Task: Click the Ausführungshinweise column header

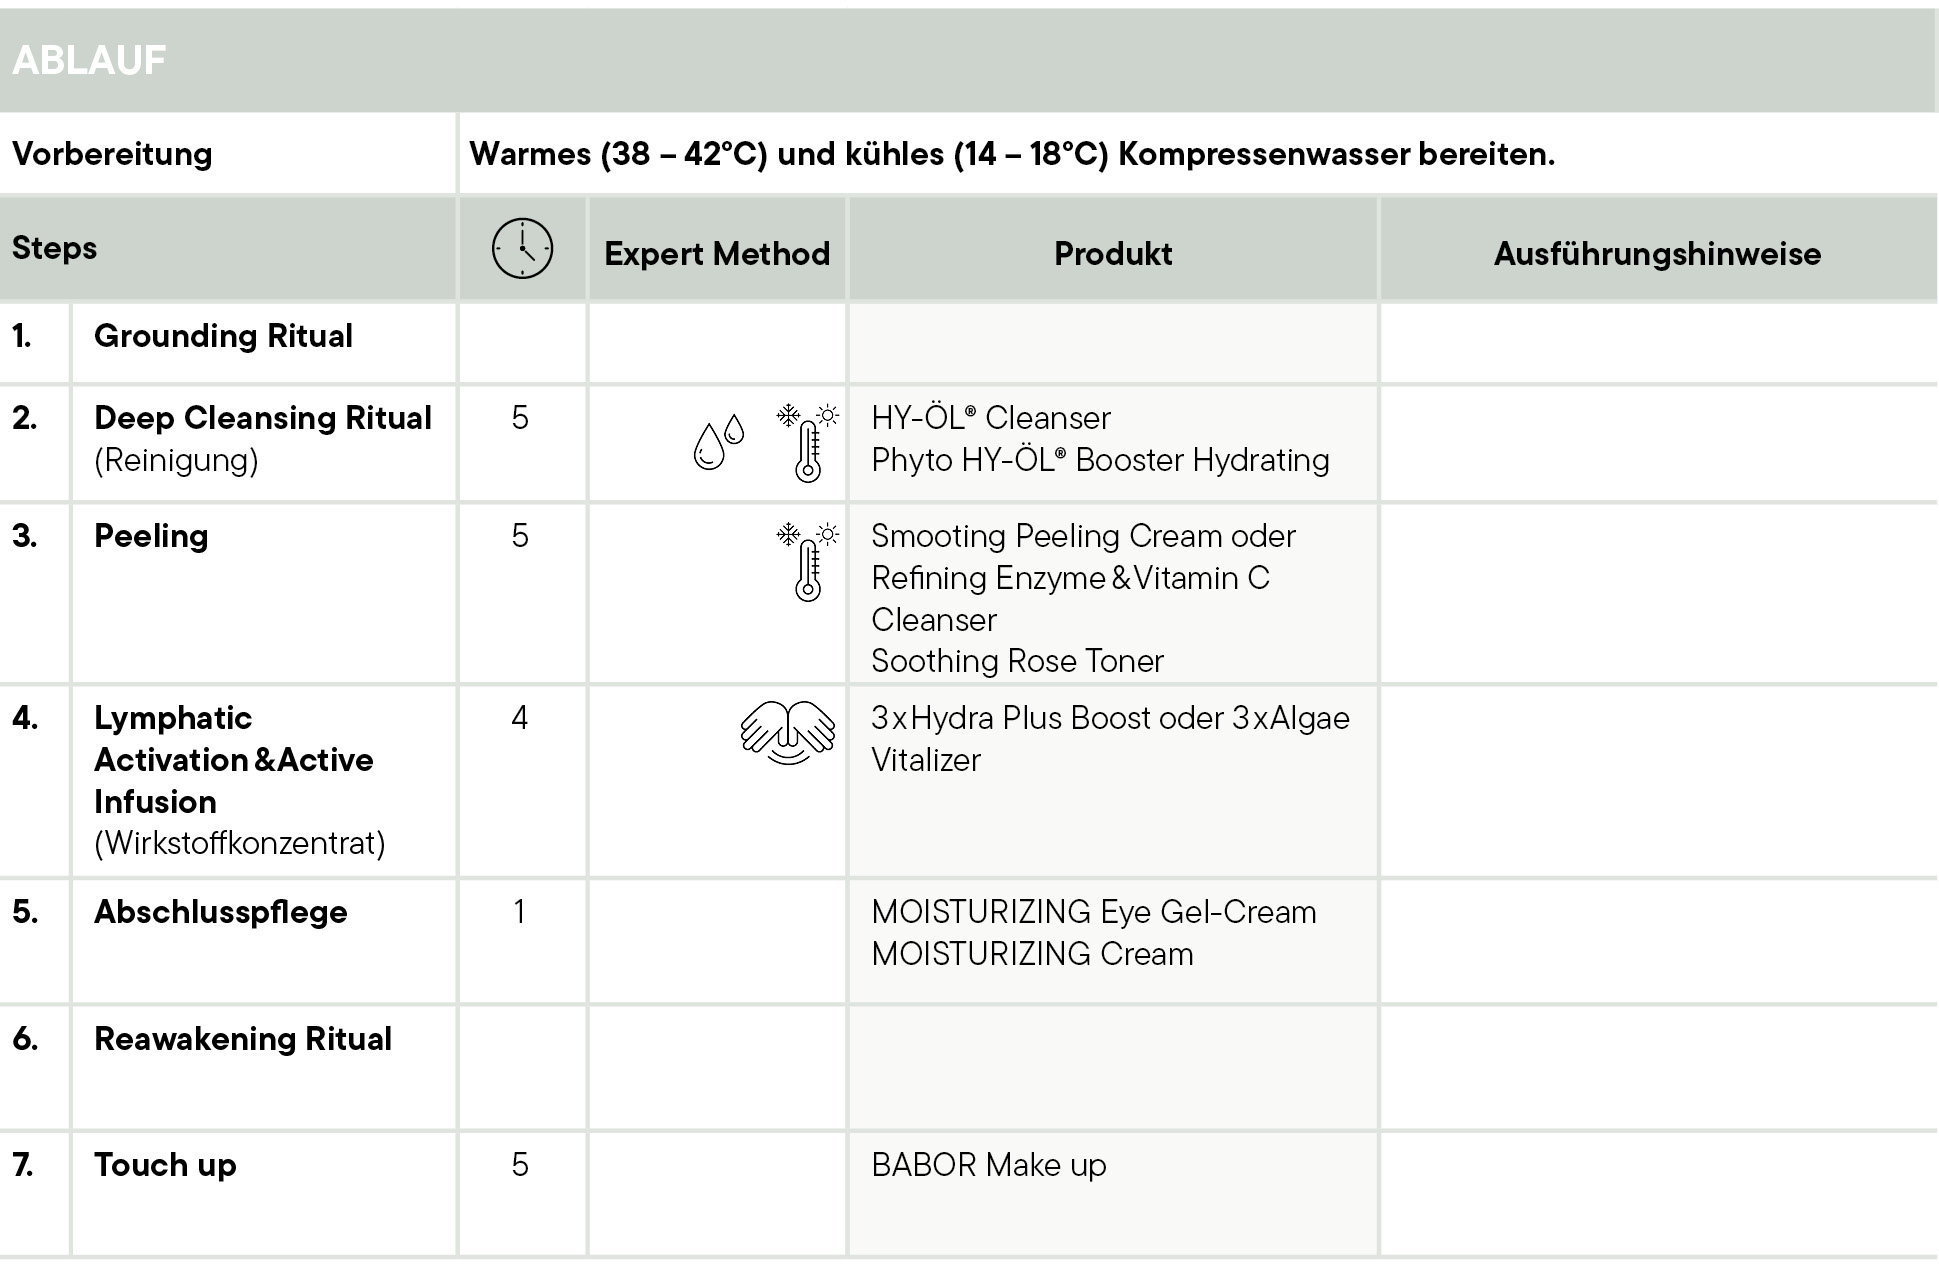Action: pyautogui.click(x=1657, y=254)
